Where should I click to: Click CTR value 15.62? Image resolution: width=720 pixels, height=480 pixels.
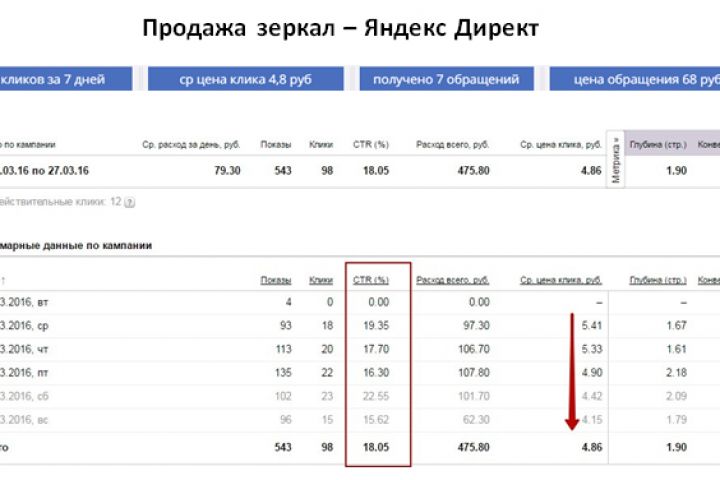[376, 419]
